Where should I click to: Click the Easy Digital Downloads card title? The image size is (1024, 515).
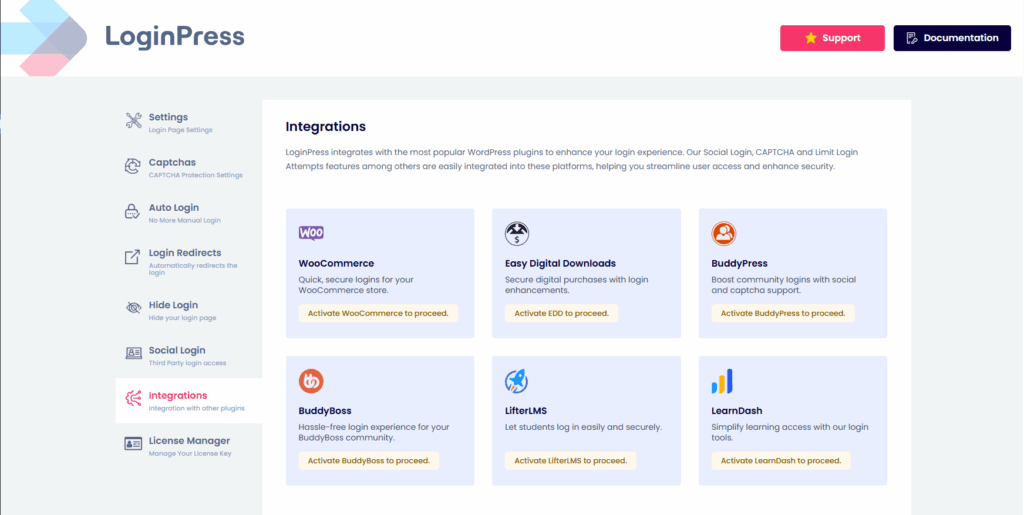coord(560,264)
